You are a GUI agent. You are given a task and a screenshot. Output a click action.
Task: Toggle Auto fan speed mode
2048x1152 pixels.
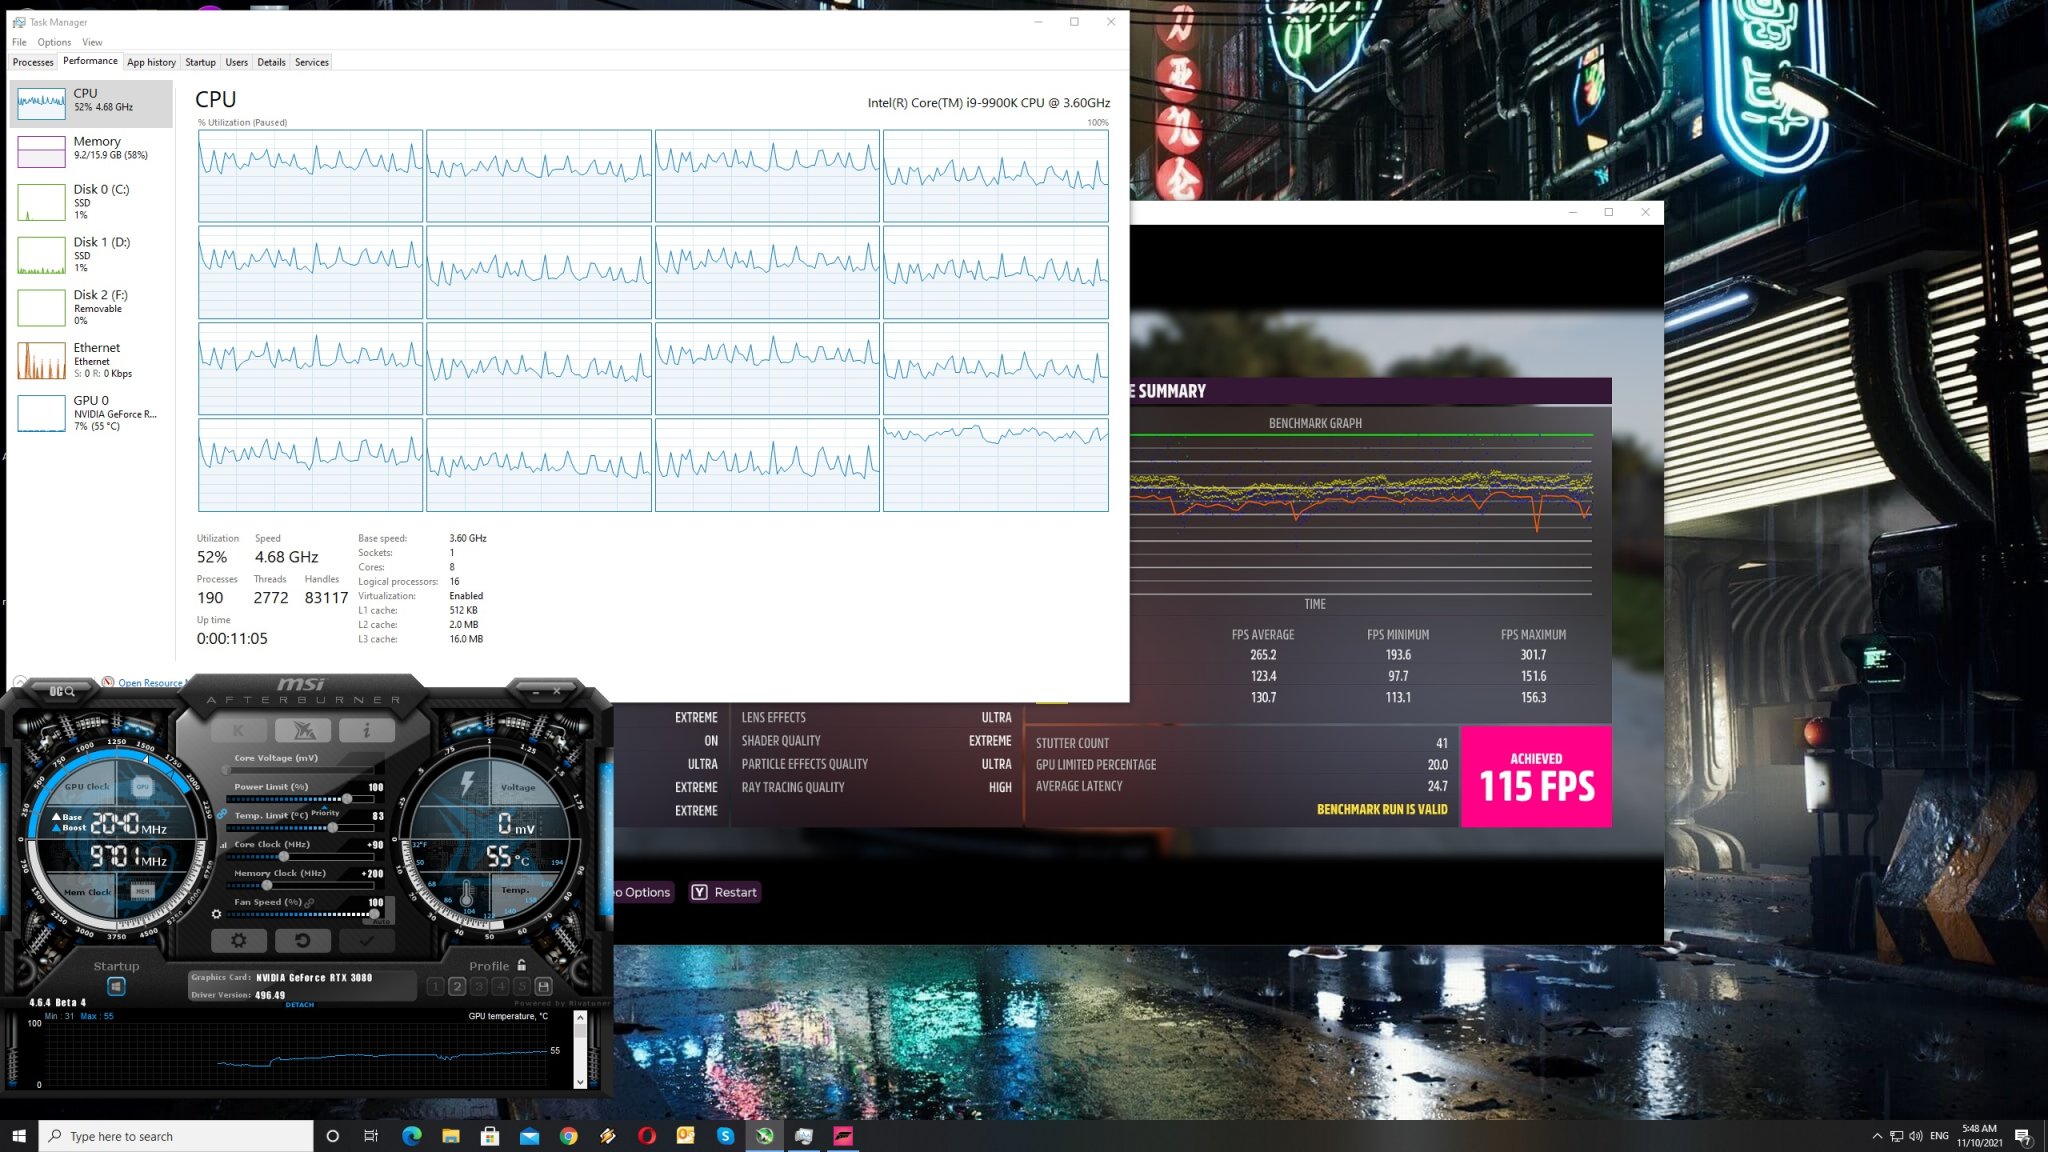pyautogui.click(x=380, y=921)
